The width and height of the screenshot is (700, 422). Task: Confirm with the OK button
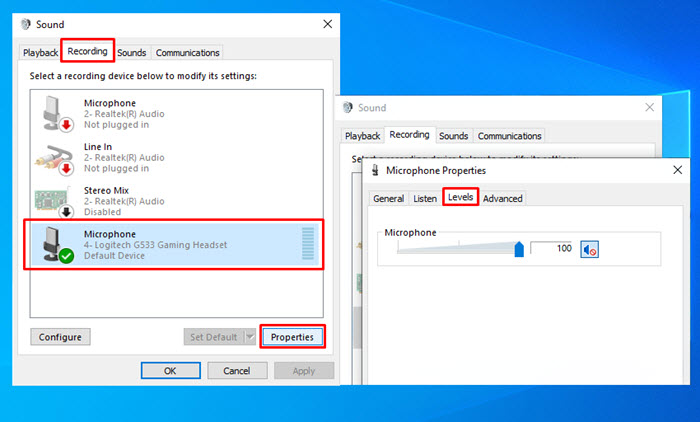(171, 371)
